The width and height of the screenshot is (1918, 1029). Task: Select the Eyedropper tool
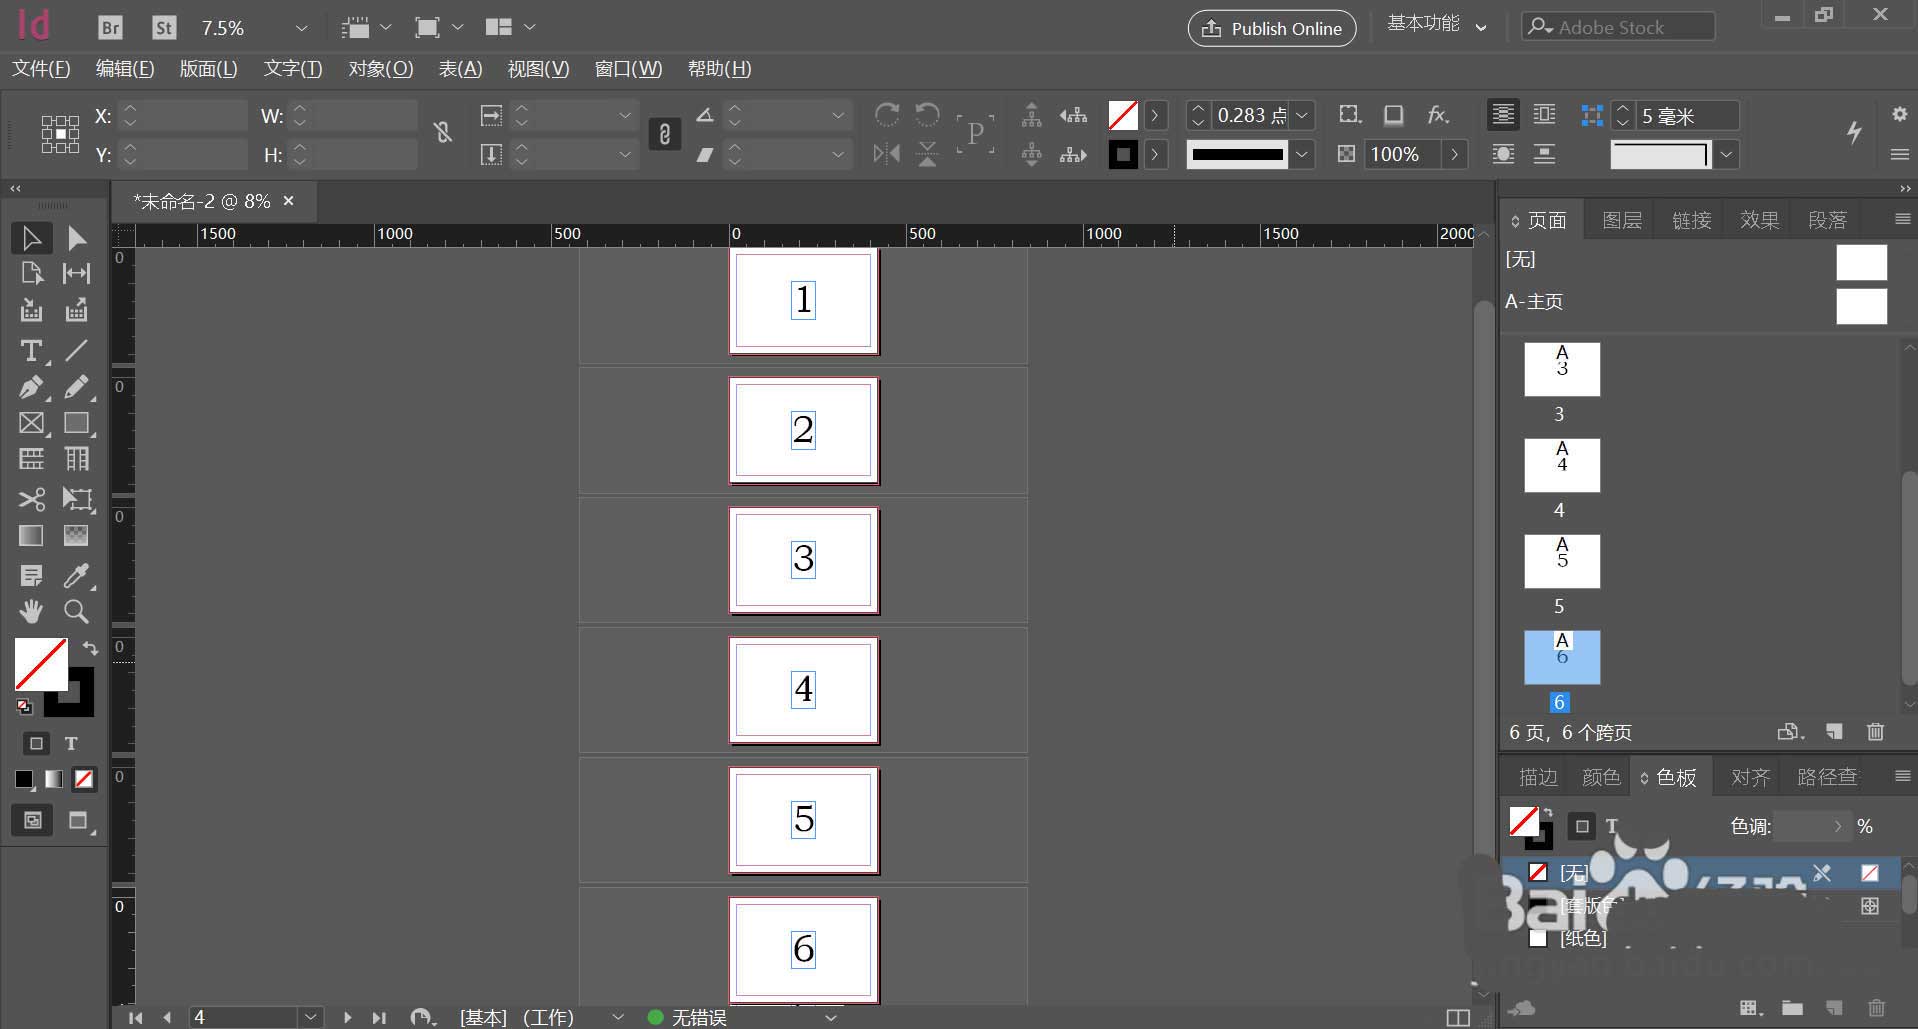pyautogui.click(x=77, y=575)
